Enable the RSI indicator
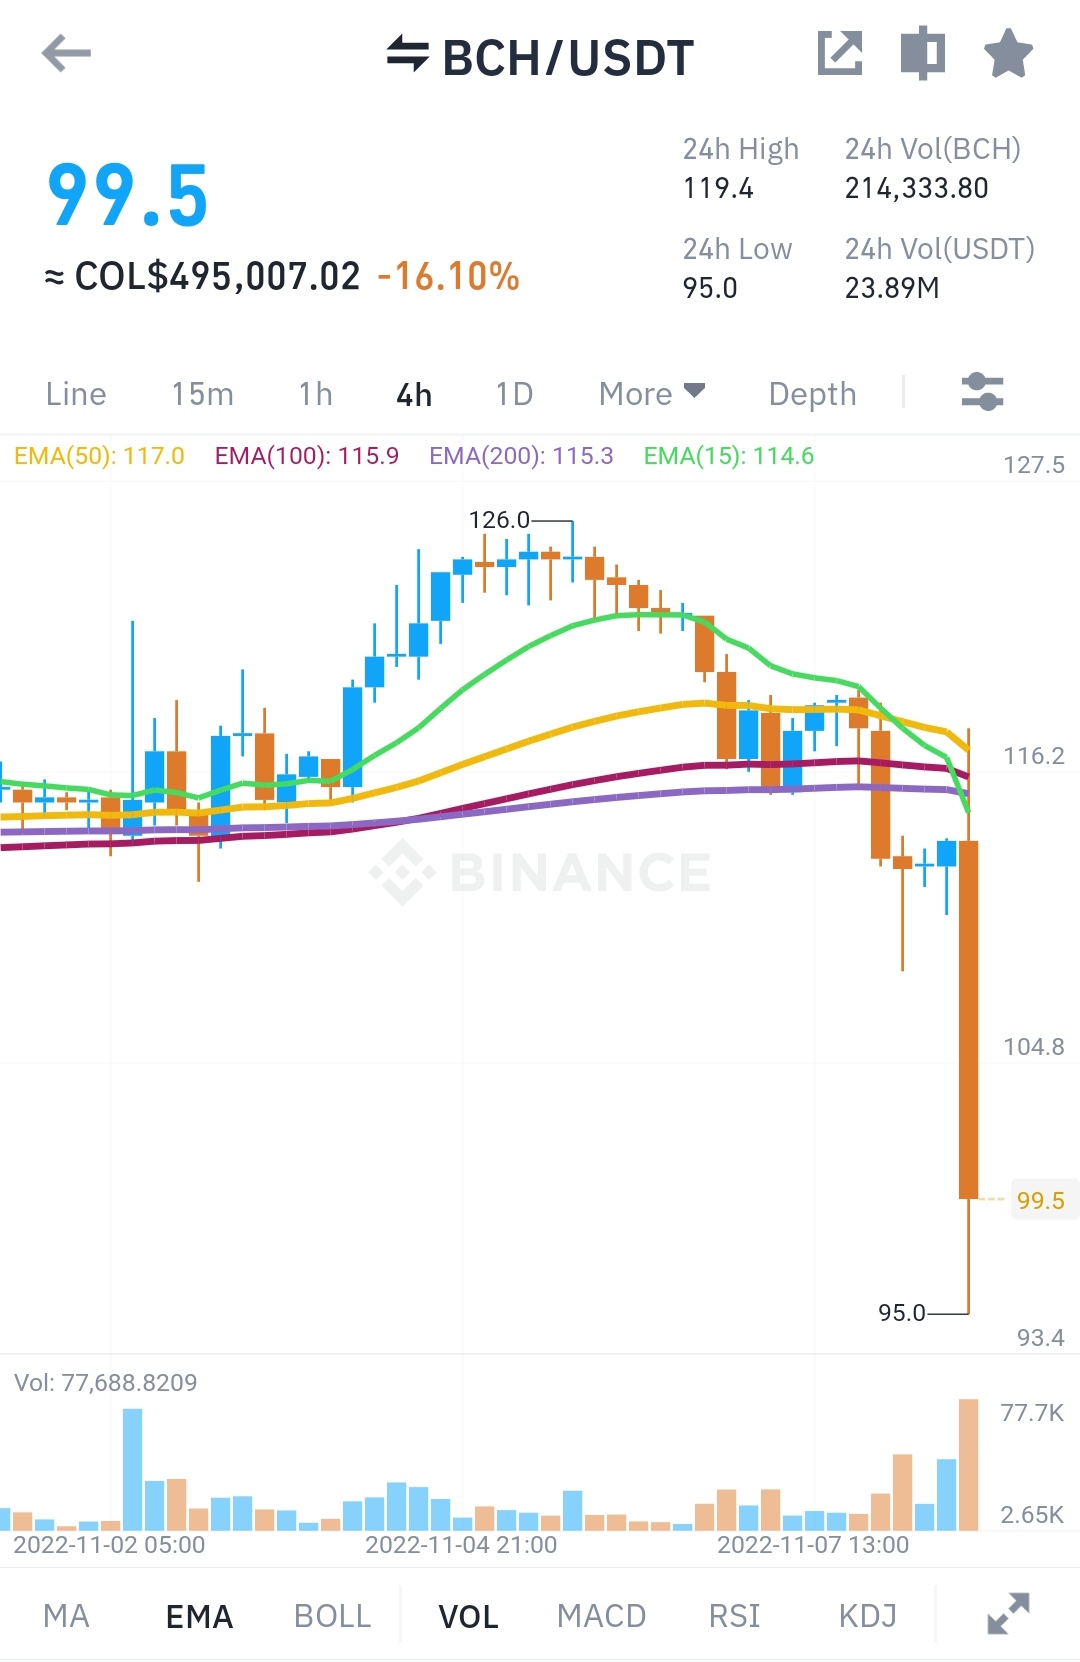This screenshot has height=1662, width=1080. 734,1616
